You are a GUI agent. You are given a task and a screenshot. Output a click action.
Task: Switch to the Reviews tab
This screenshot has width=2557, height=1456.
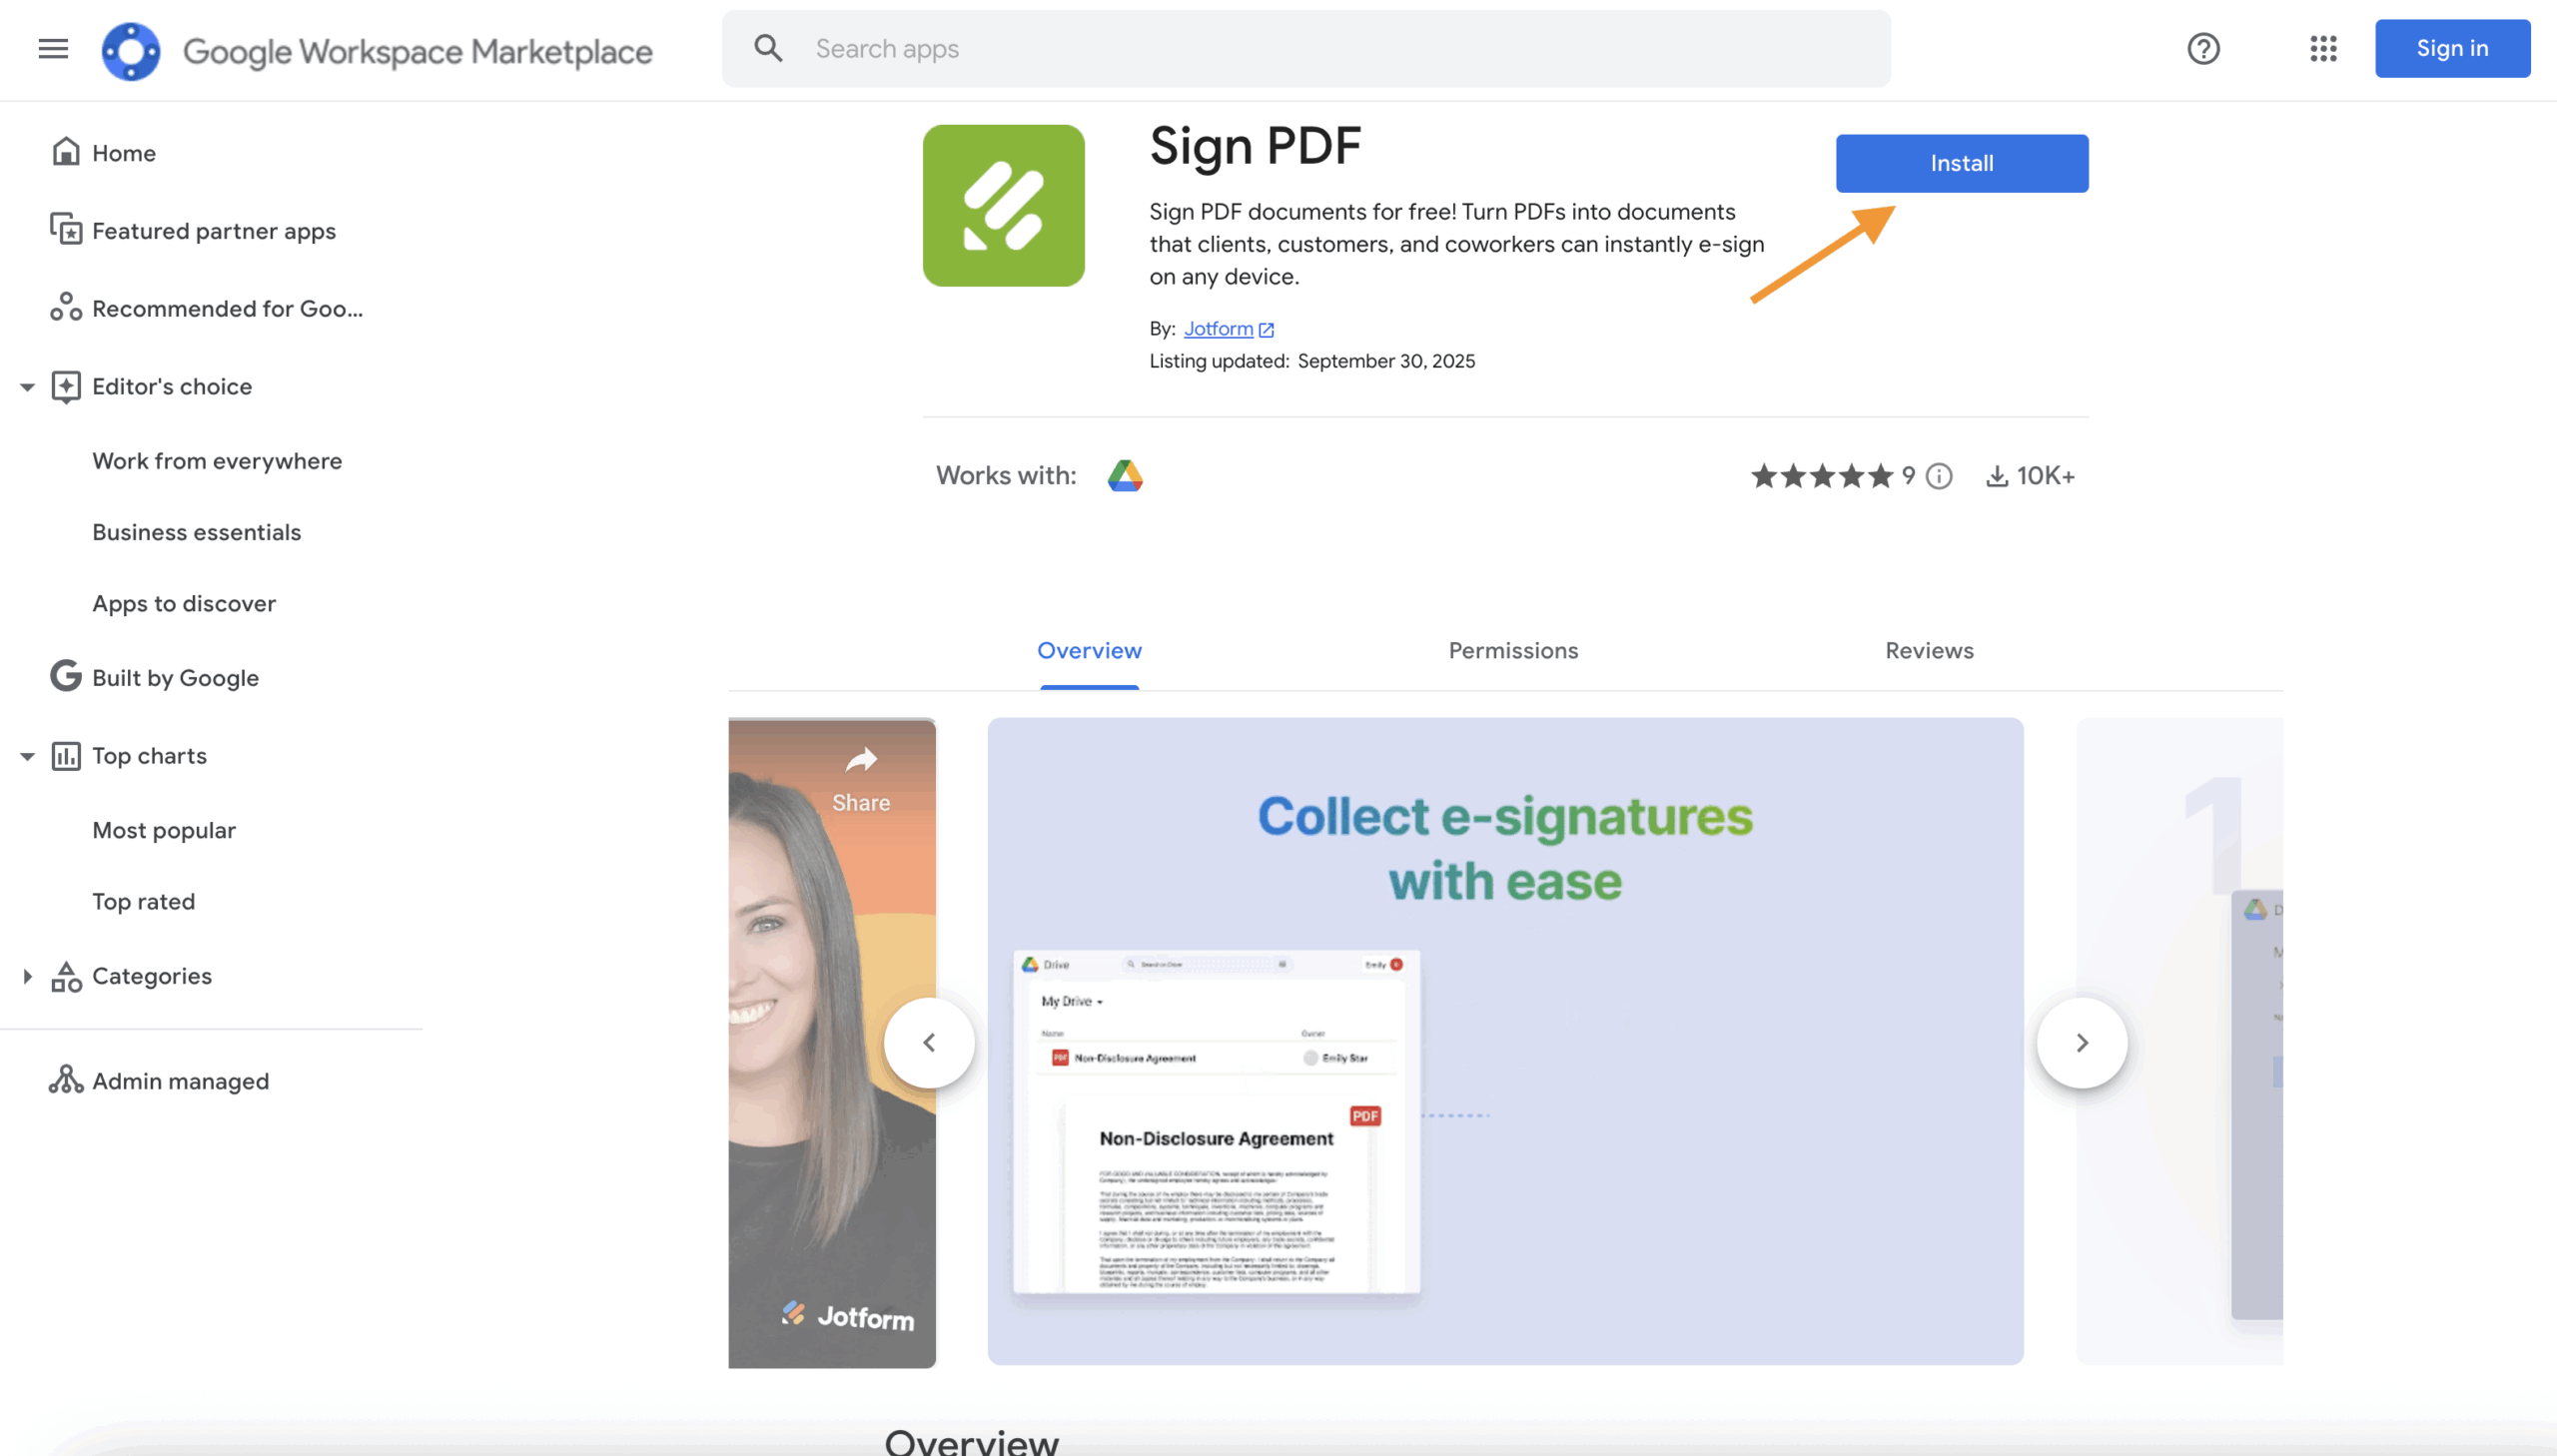(1928, 651)
